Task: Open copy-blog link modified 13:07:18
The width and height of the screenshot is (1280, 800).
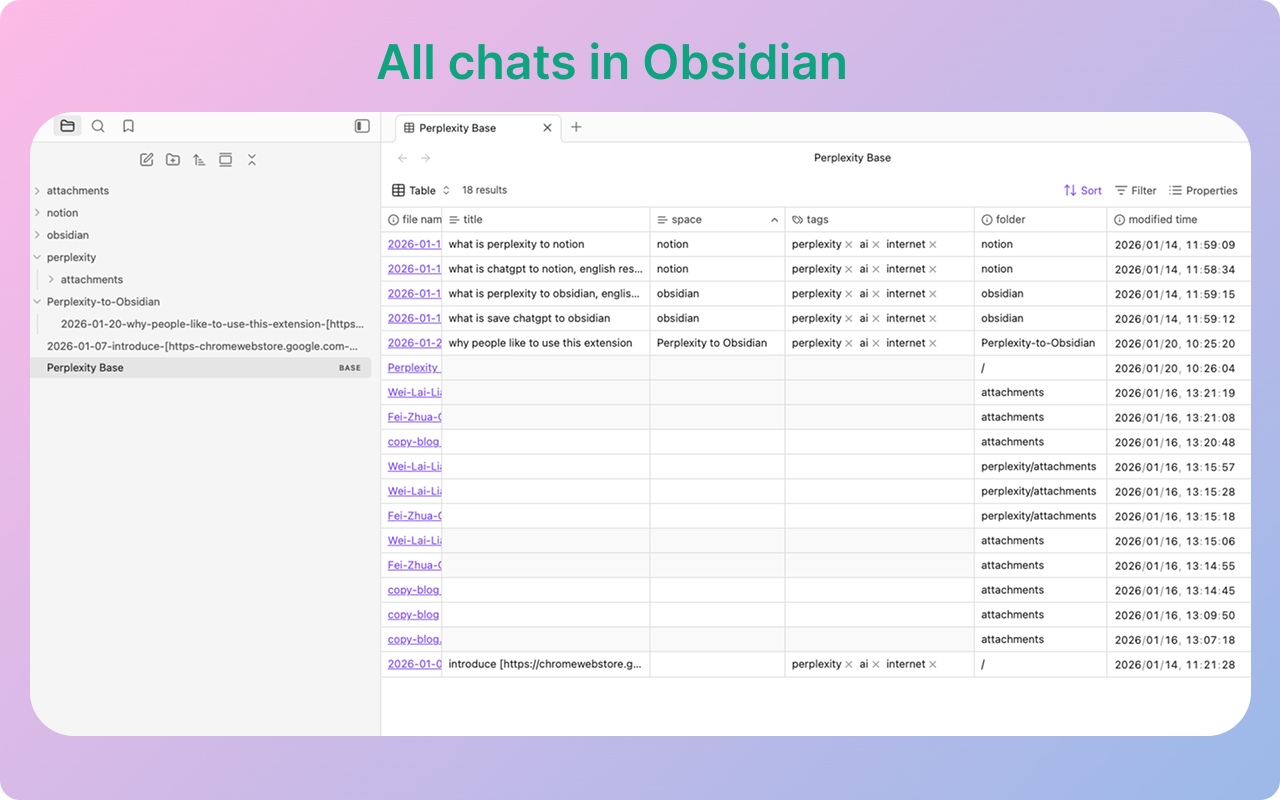Action: 414,639
